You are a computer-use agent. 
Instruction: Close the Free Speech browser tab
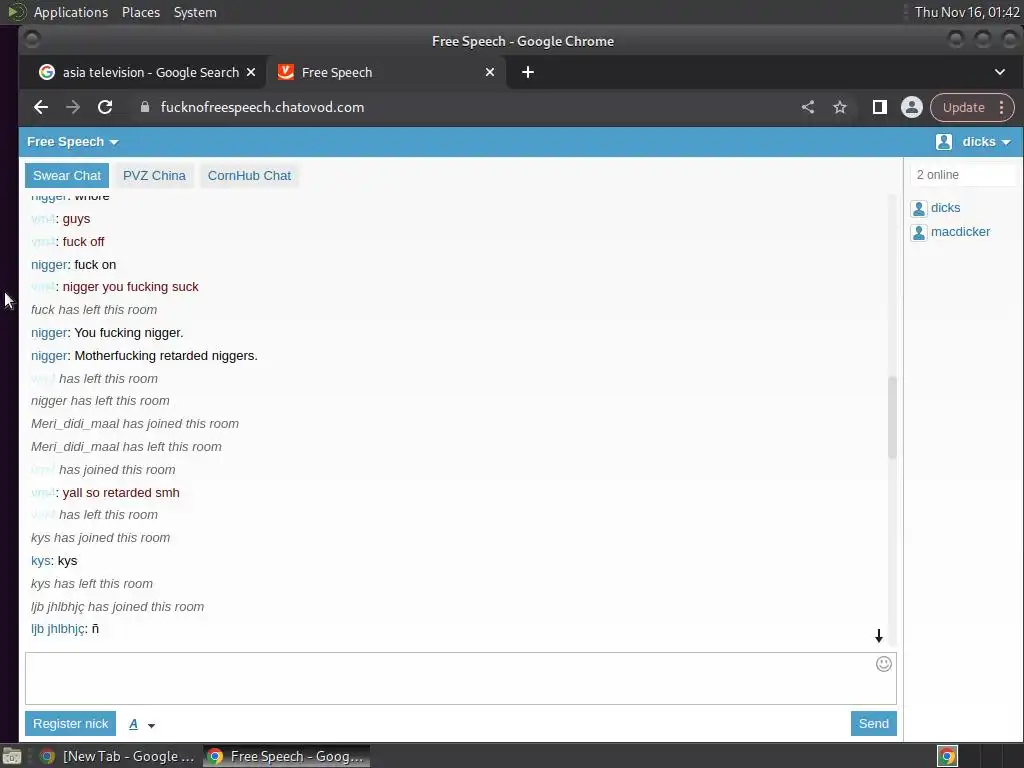(490, 72)
